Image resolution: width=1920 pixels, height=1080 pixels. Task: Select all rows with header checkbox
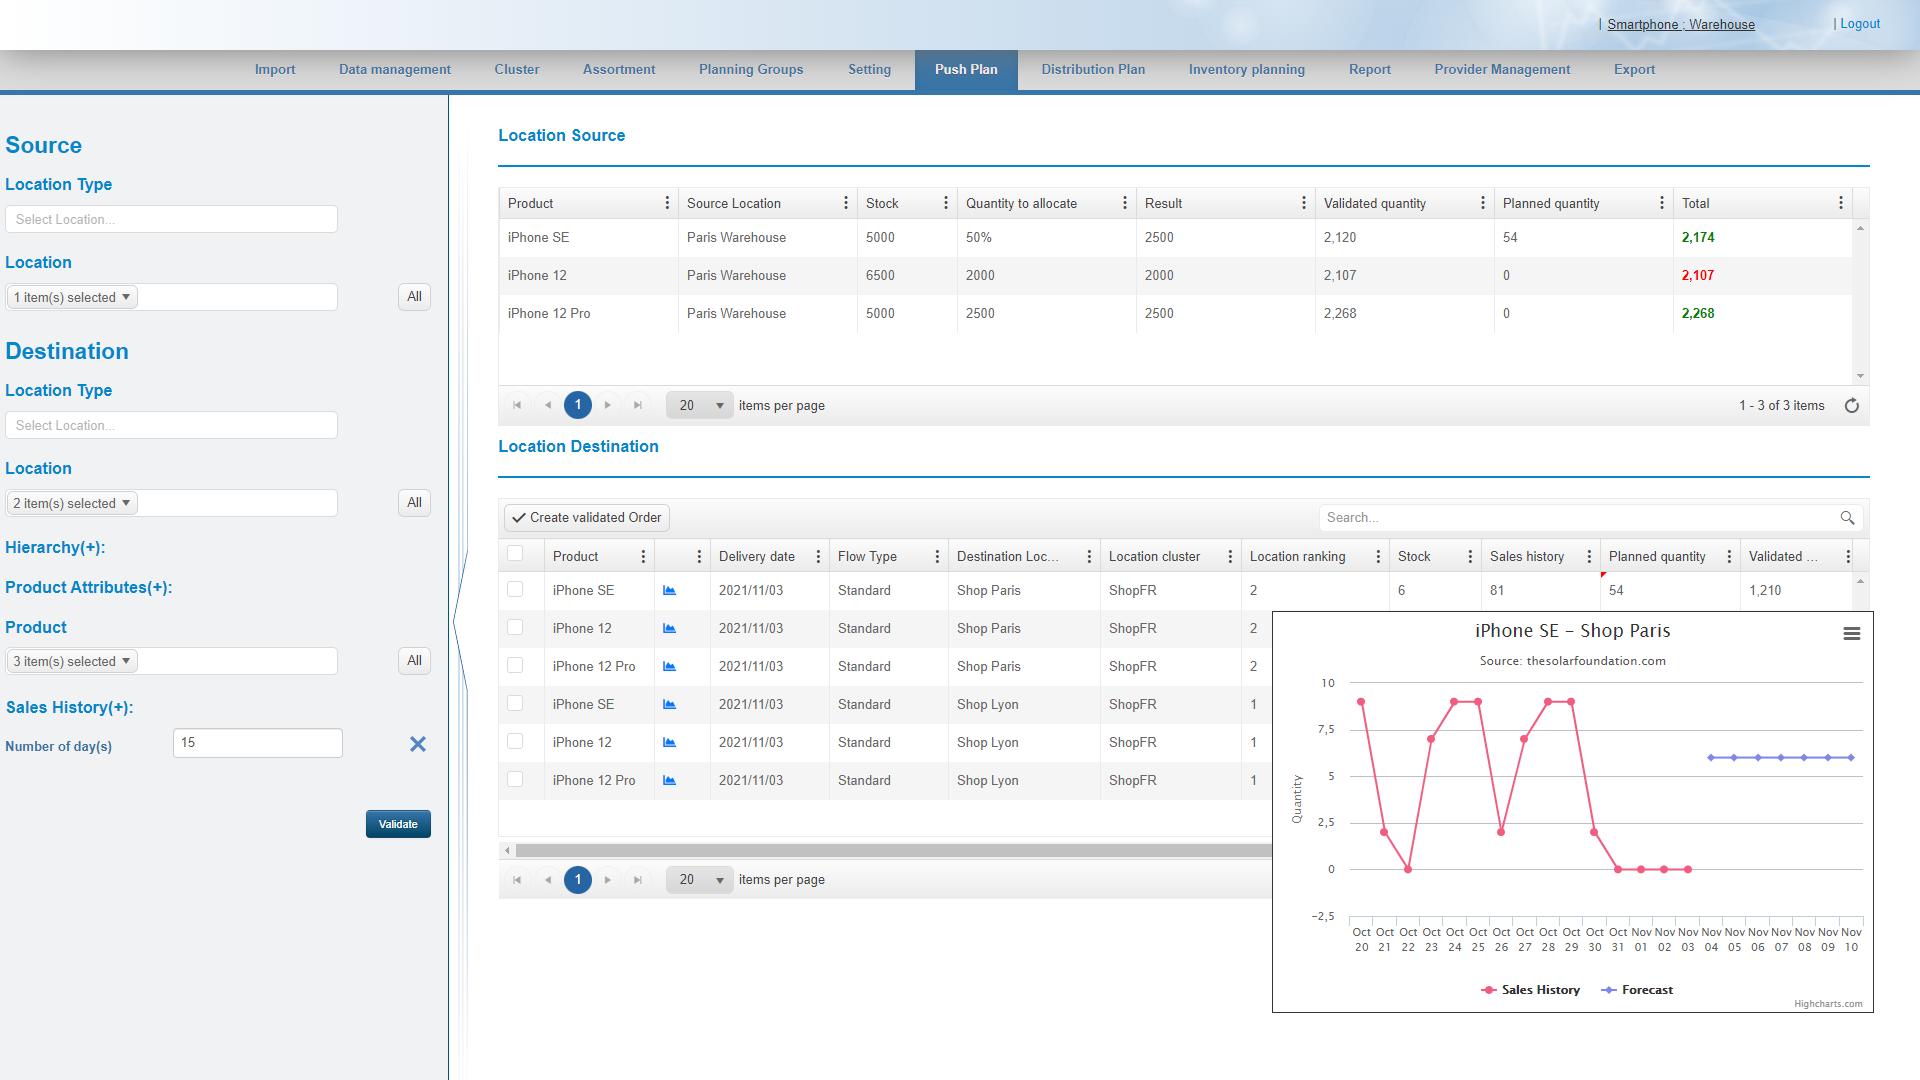pos(515,554)
